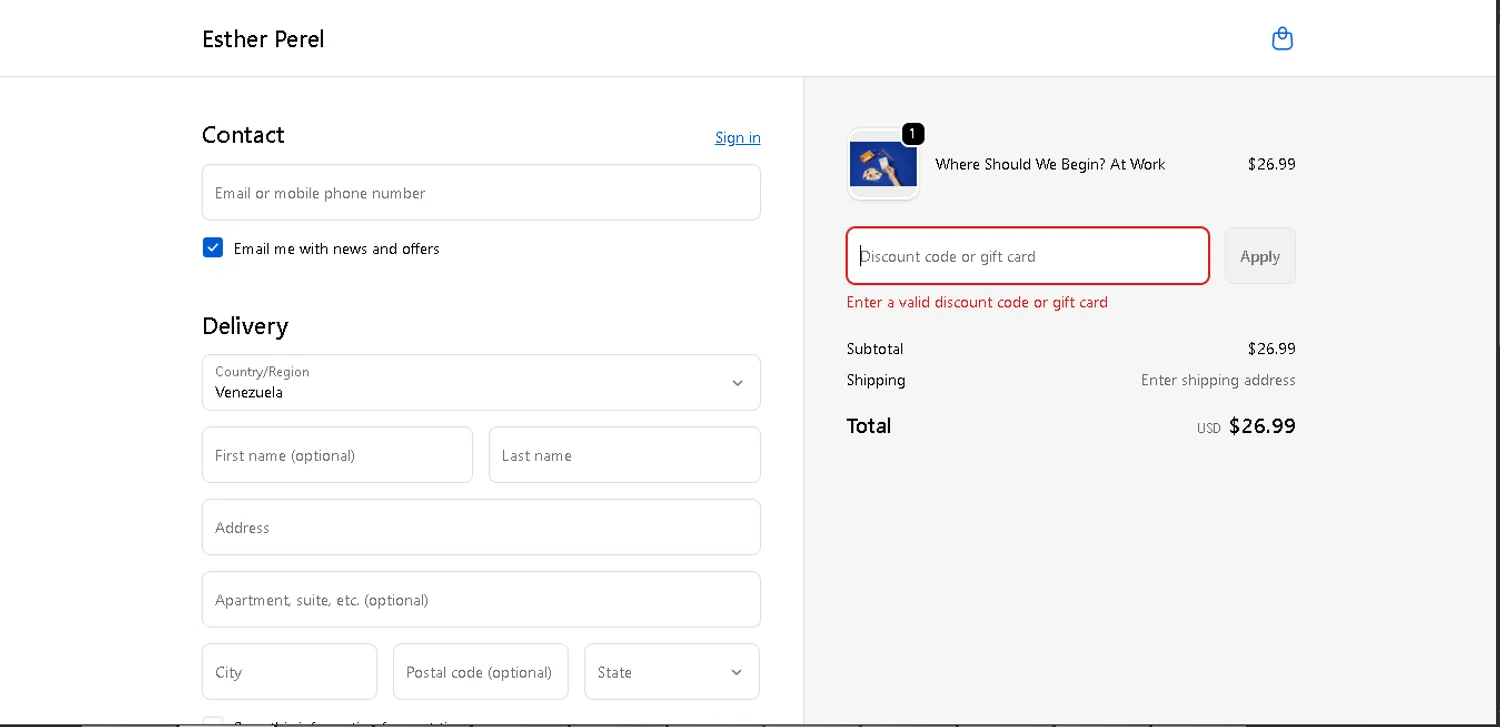Click the Apartment, suite, etc. field
The image size is (1500, 727).
(481, 600)
